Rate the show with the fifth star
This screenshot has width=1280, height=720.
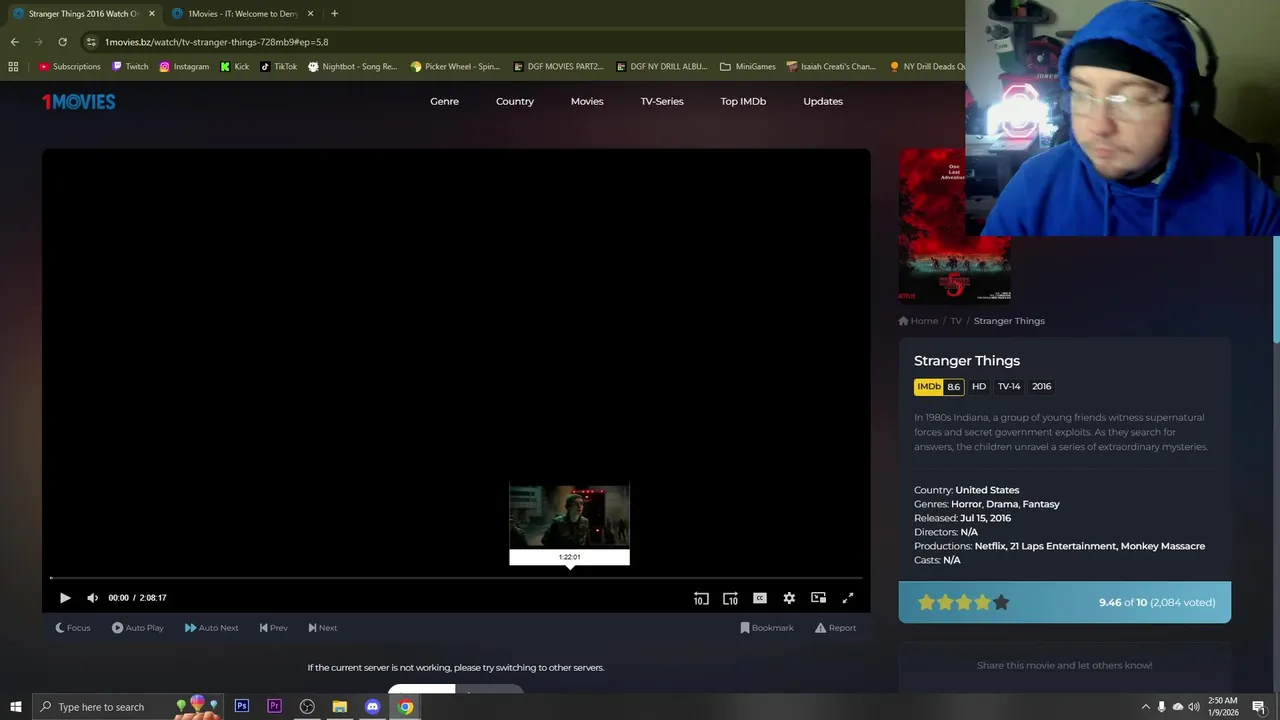click(x=1001, y=602)
